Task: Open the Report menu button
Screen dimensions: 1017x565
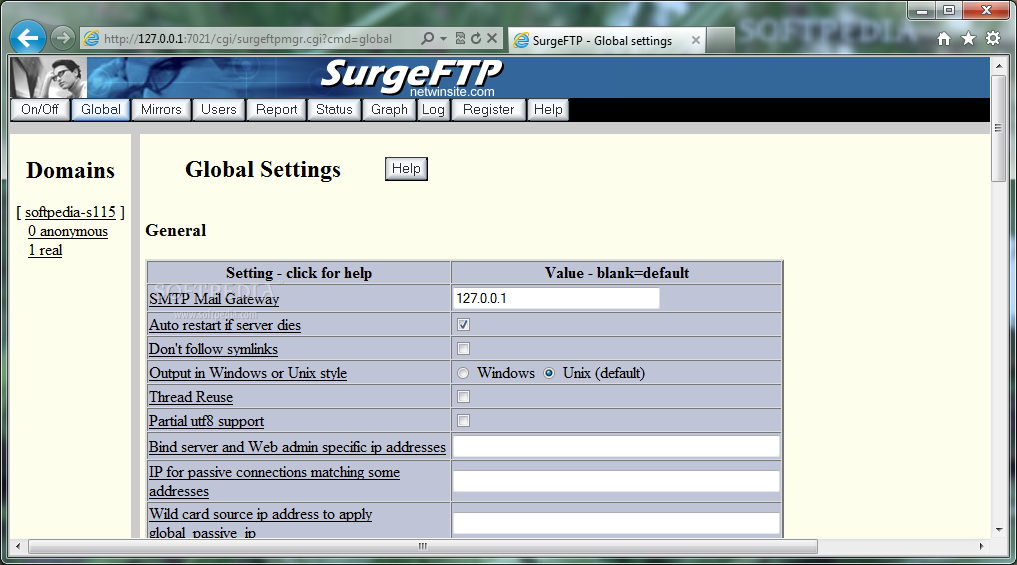Action: click(x=276, y=110)
